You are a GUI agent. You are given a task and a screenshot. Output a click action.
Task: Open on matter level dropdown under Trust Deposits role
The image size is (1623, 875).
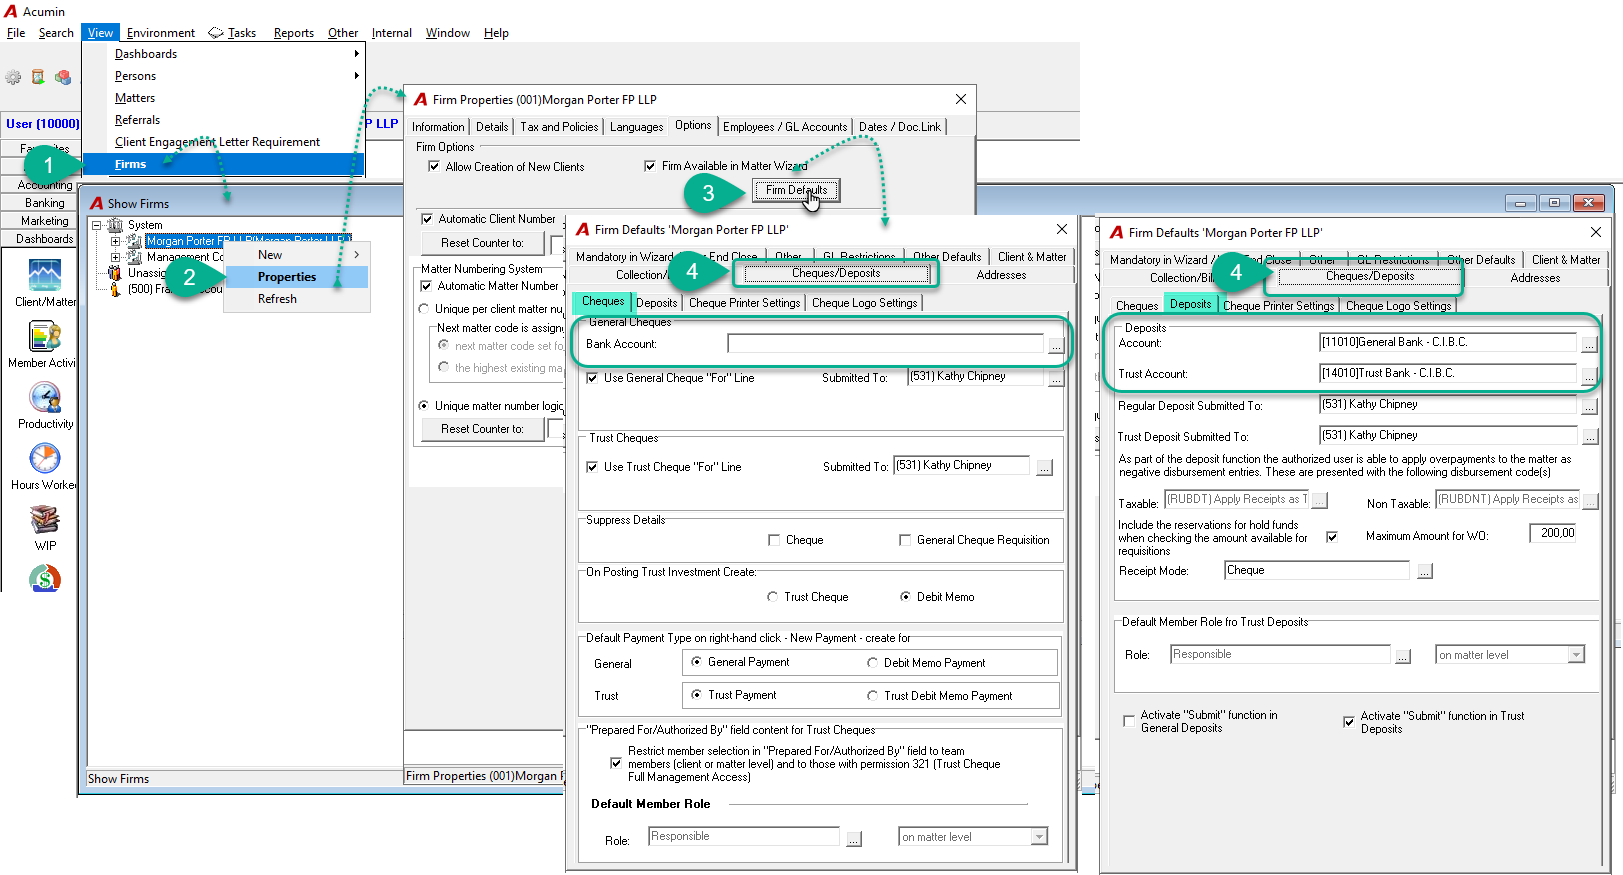[x=1577, y=655]
